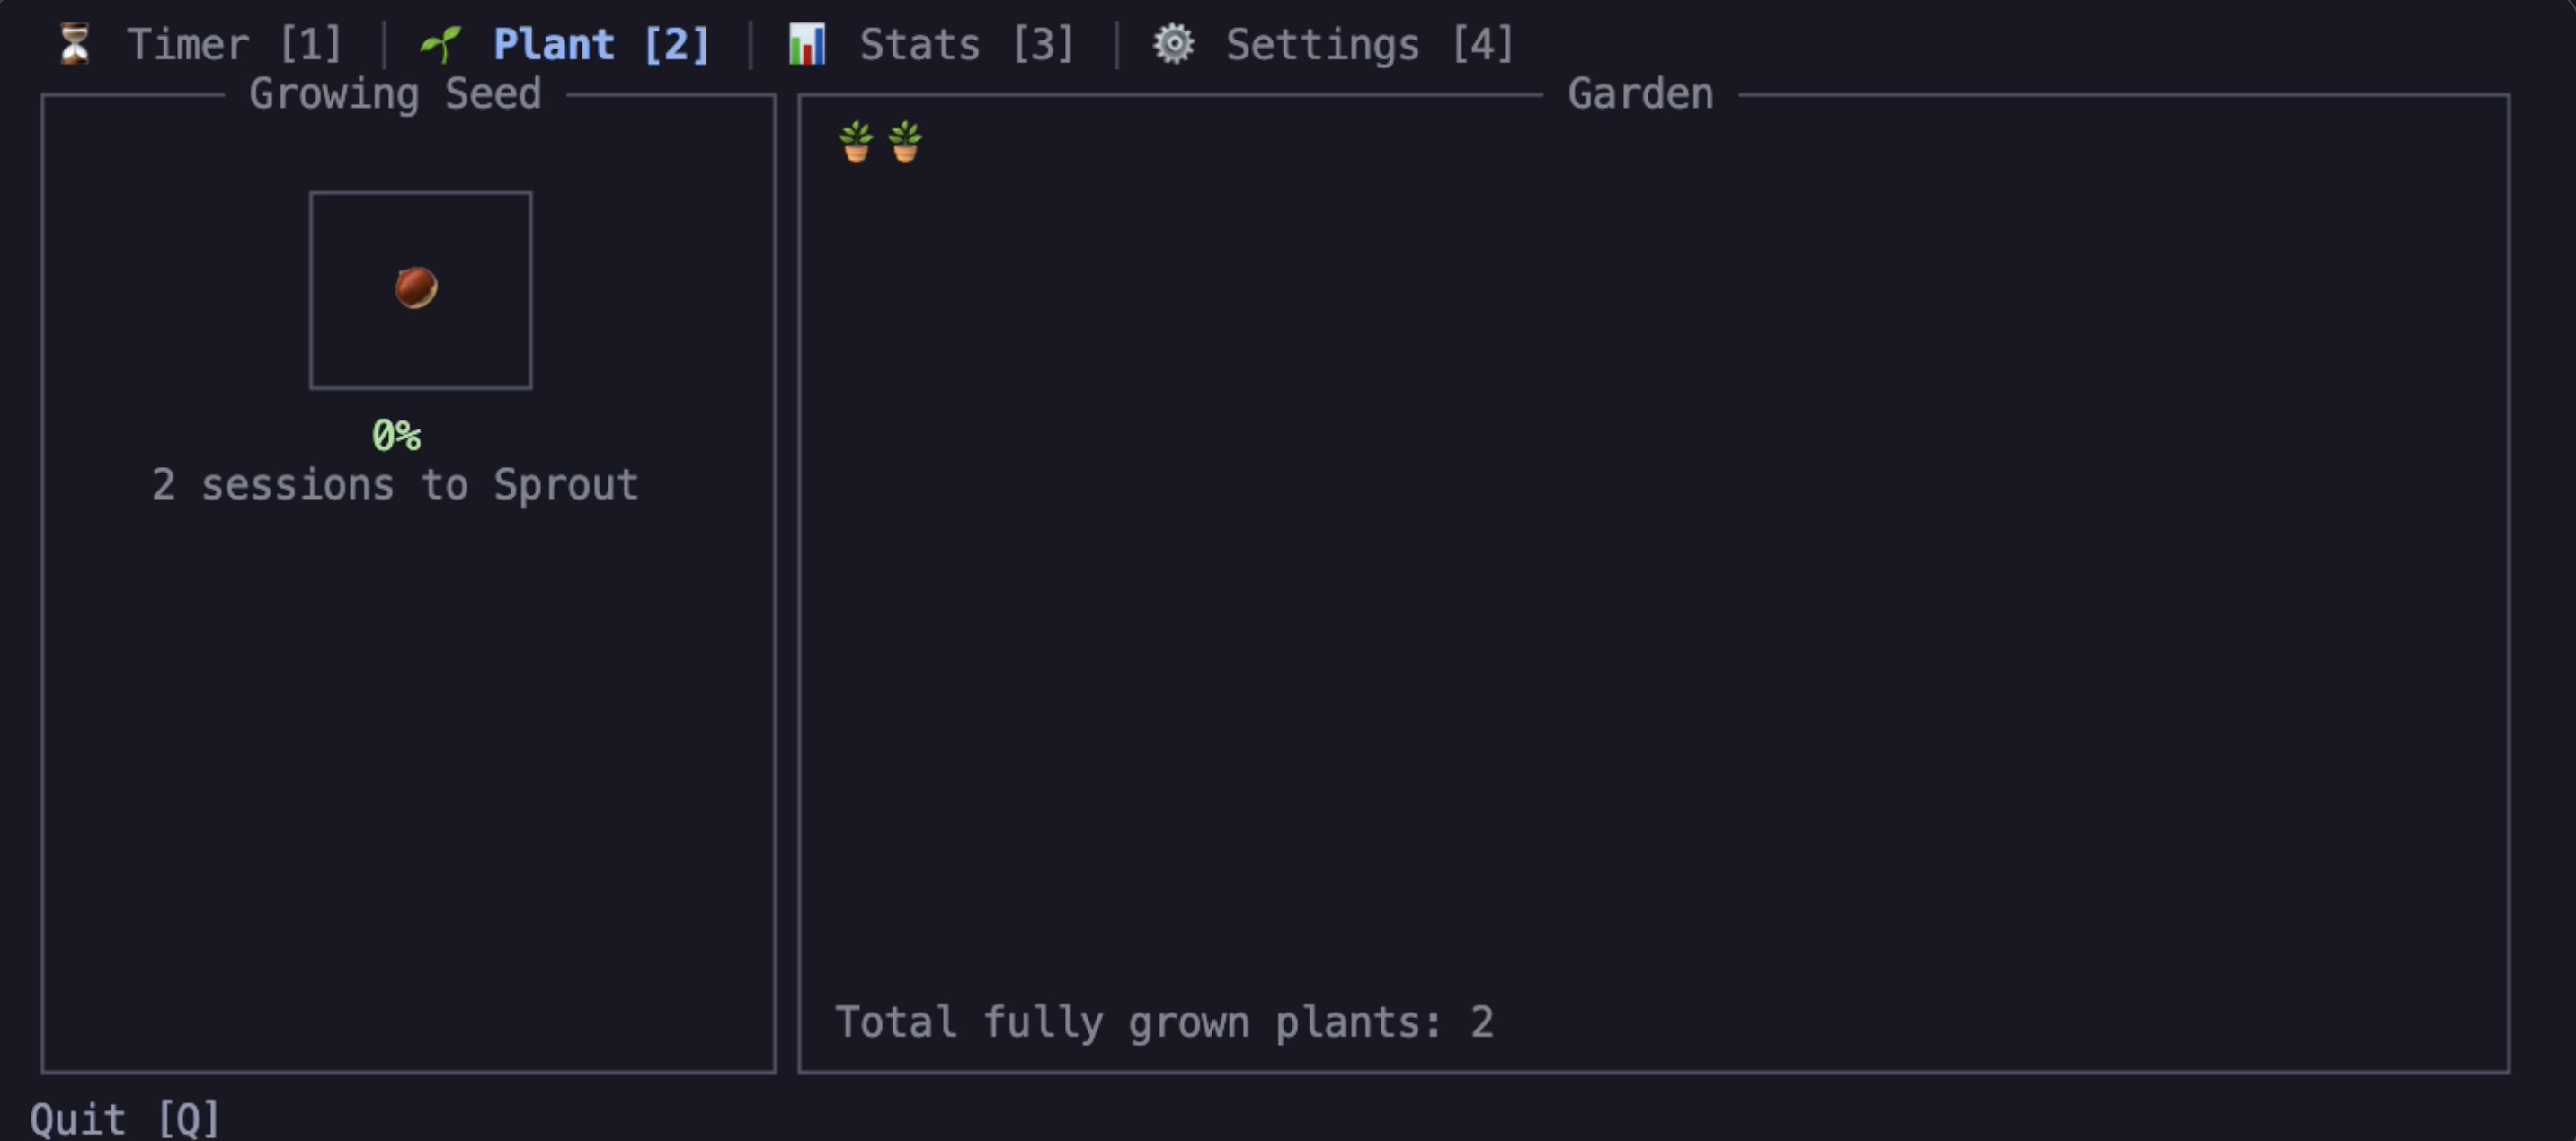The image size is (2576, 1141).
Task: Click the Growing Seed panel title
Action: [x=395, y=94]
